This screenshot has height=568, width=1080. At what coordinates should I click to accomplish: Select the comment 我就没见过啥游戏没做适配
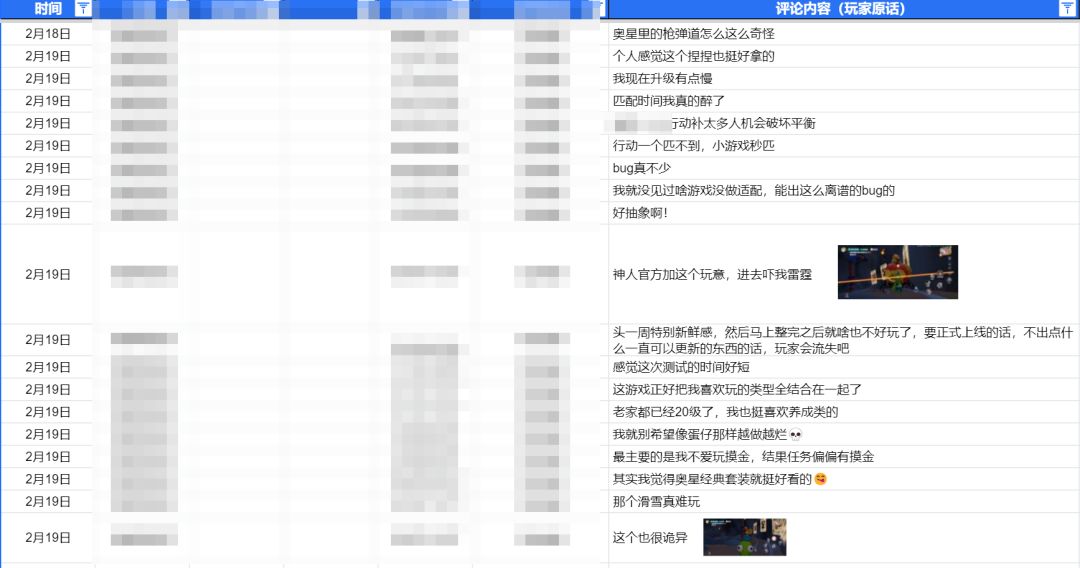(754, 190)
